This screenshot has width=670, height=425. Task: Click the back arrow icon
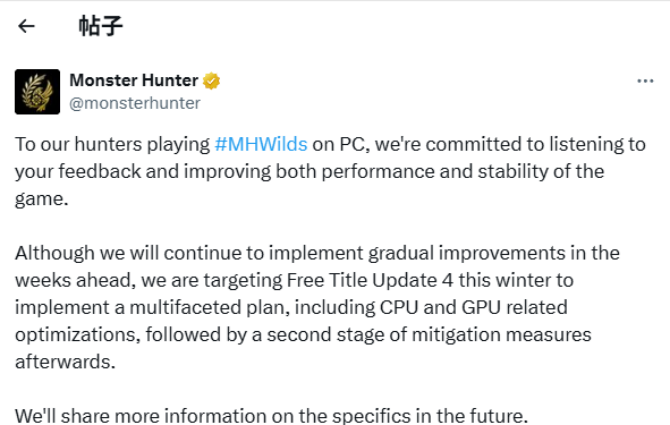(x=27, y=26)
